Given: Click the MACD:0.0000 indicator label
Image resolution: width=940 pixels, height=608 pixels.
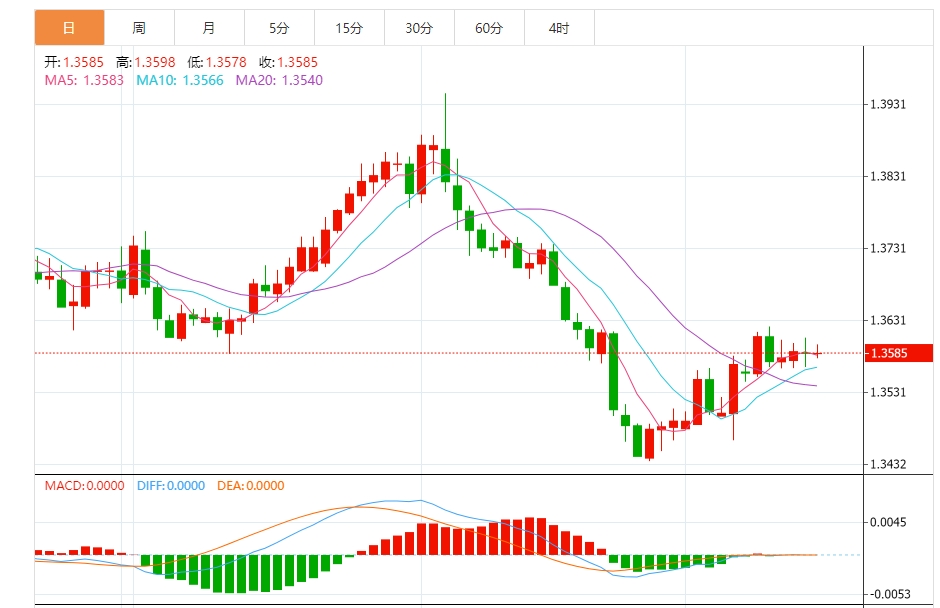Looking at the screenshot, I should (x=85, y=486).
